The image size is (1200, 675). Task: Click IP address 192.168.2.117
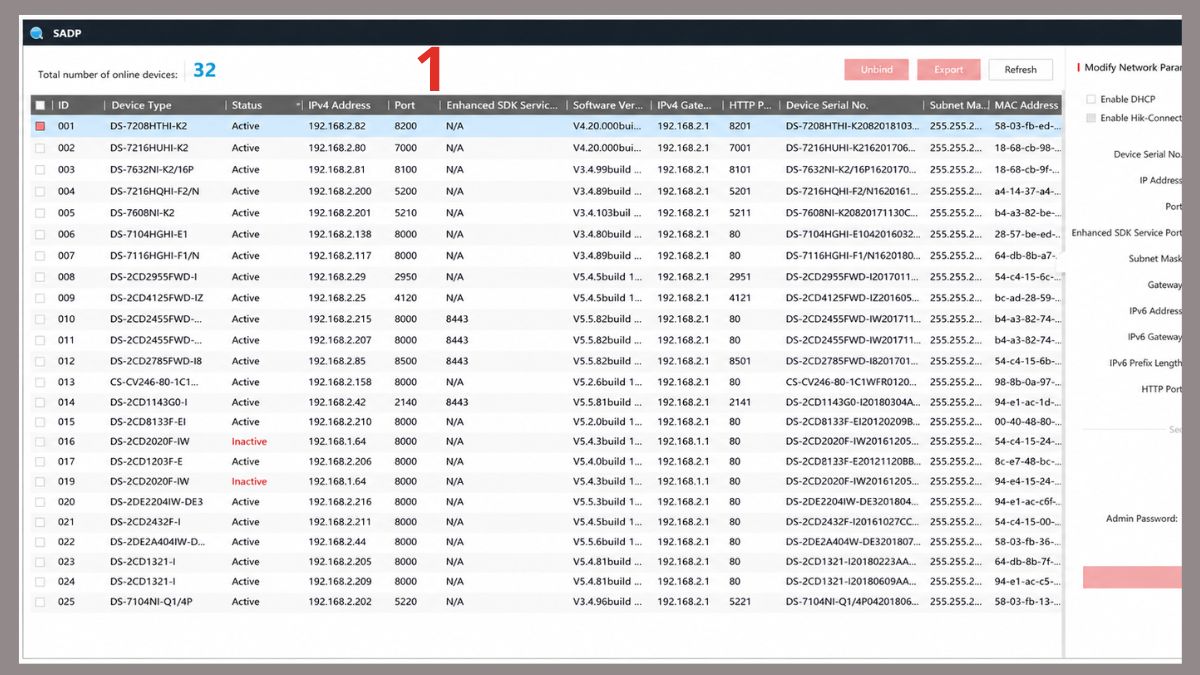[x=340, y=255]
